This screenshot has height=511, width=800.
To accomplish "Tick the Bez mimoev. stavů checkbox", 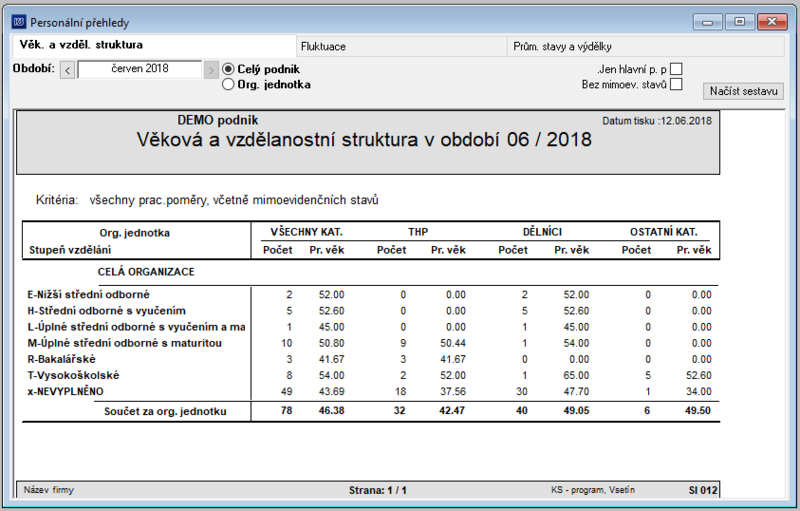I will 676,84.
